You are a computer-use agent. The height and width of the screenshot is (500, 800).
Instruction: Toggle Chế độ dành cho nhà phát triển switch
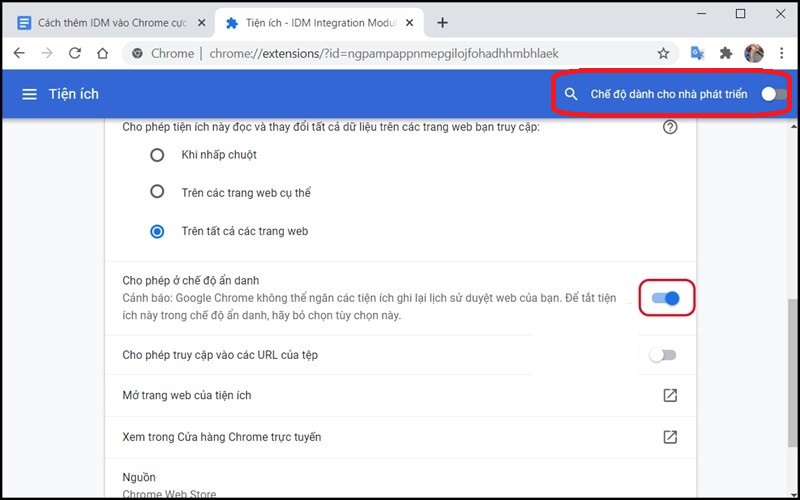click(773, 94)
